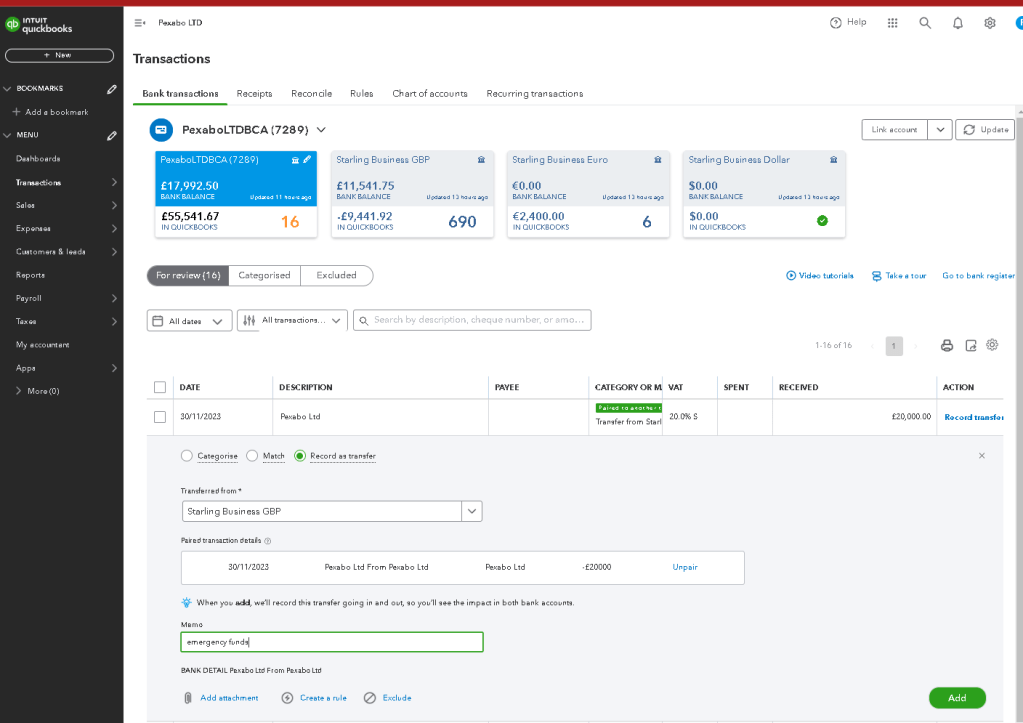Open the Link account dropdown arrow
The width and height of the screenshot is (1023, 723).
point(940,130)
